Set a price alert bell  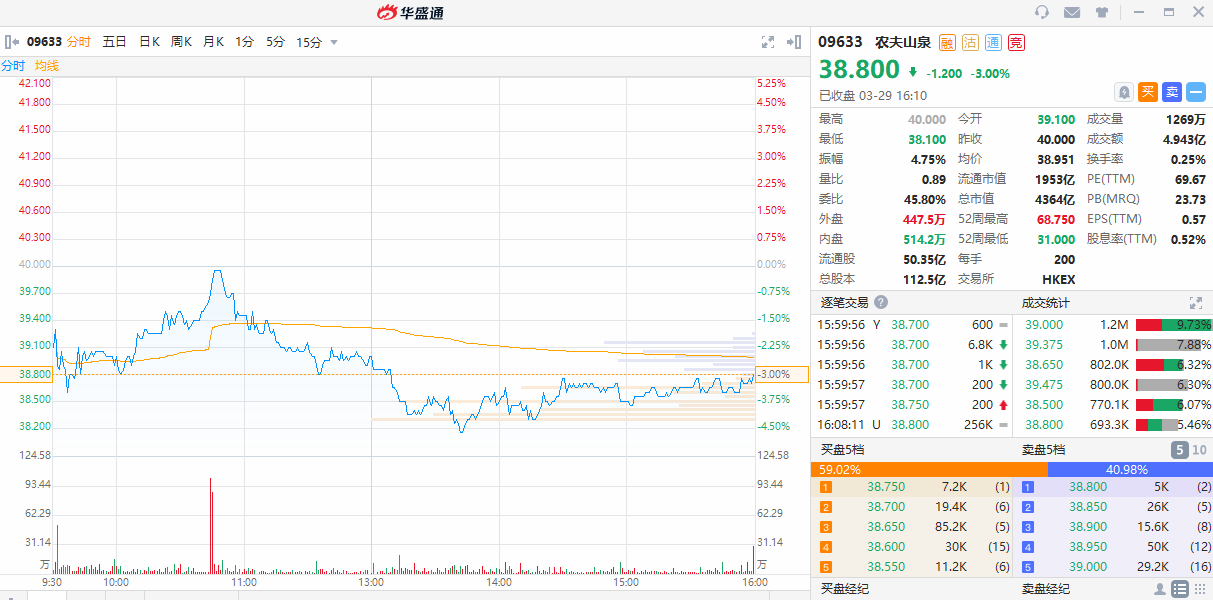1124,91
